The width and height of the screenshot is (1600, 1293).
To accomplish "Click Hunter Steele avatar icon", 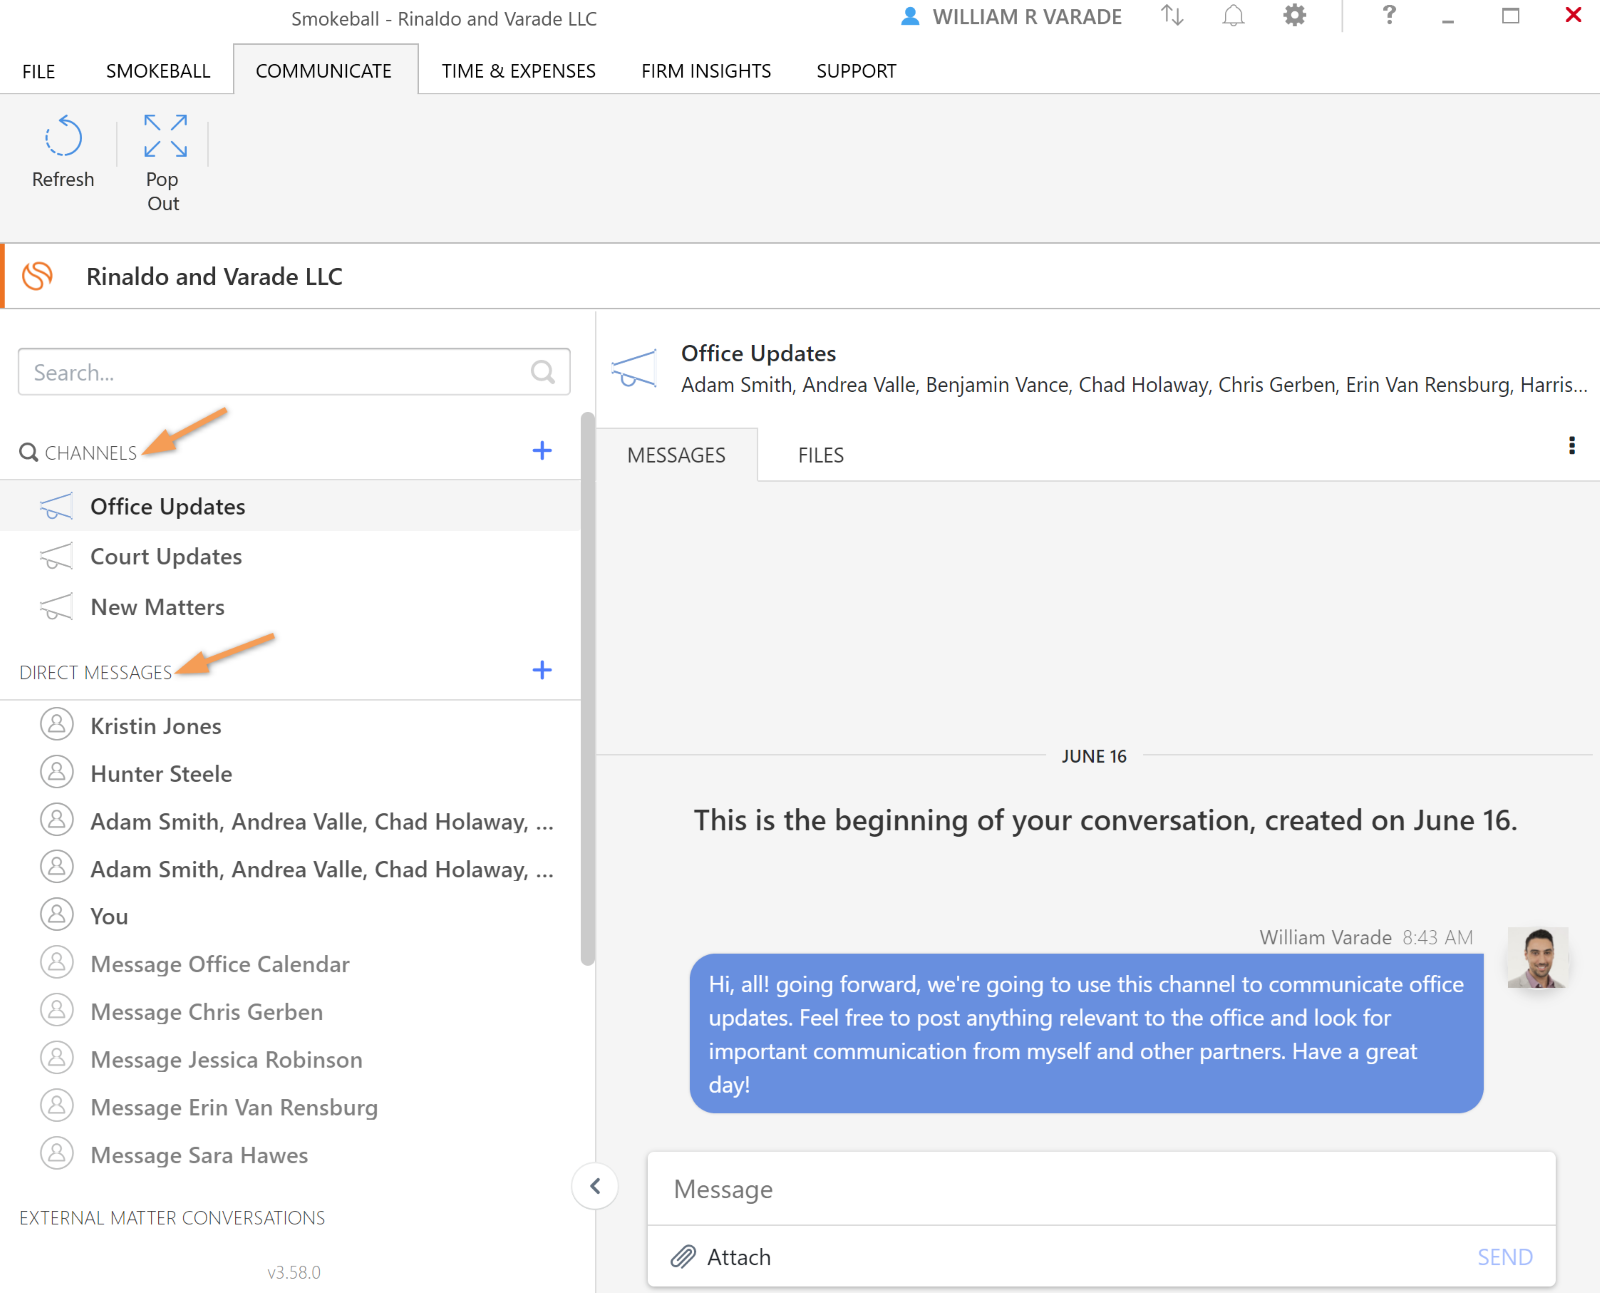I will tap(57, 772).
